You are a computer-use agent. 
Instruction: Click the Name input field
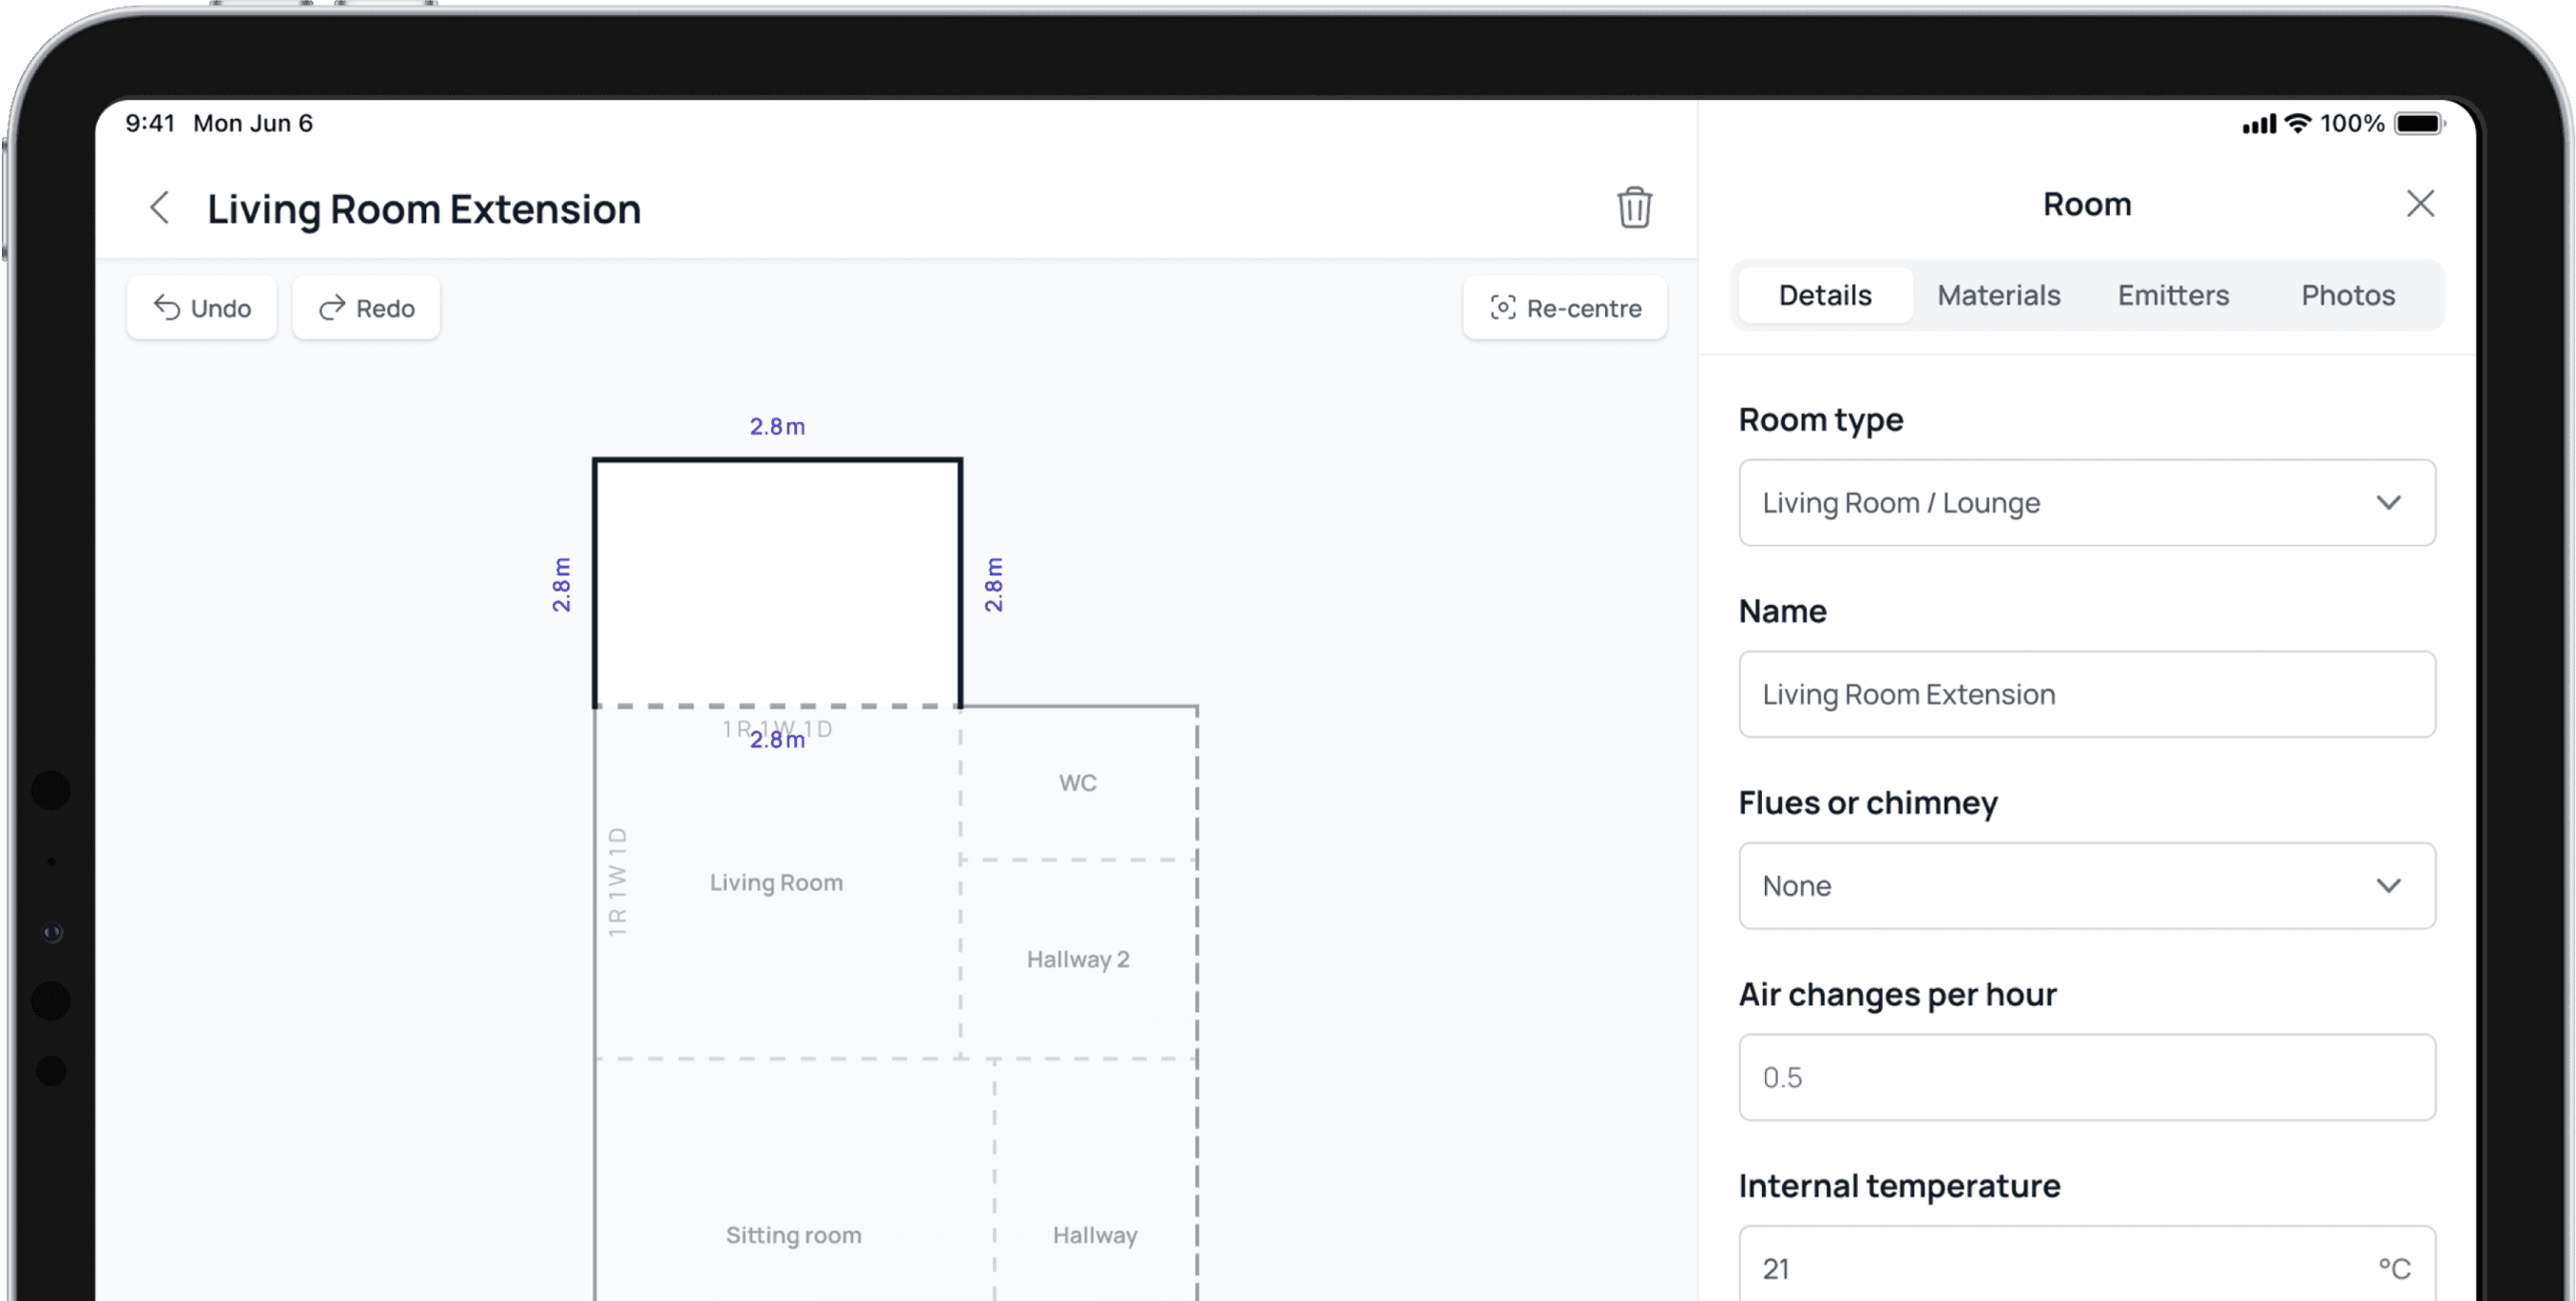tap(2086, 694)
